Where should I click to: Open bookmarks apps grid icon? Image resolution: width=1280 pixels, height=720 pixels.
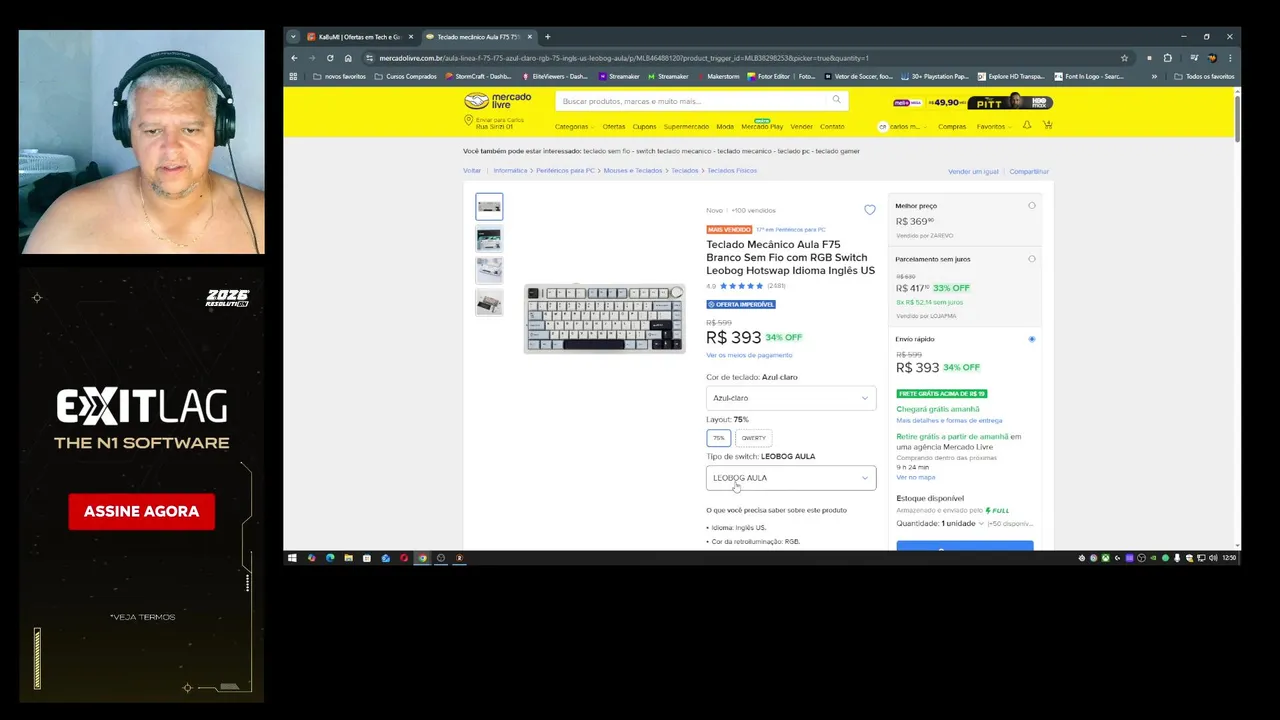pos(291,76)
